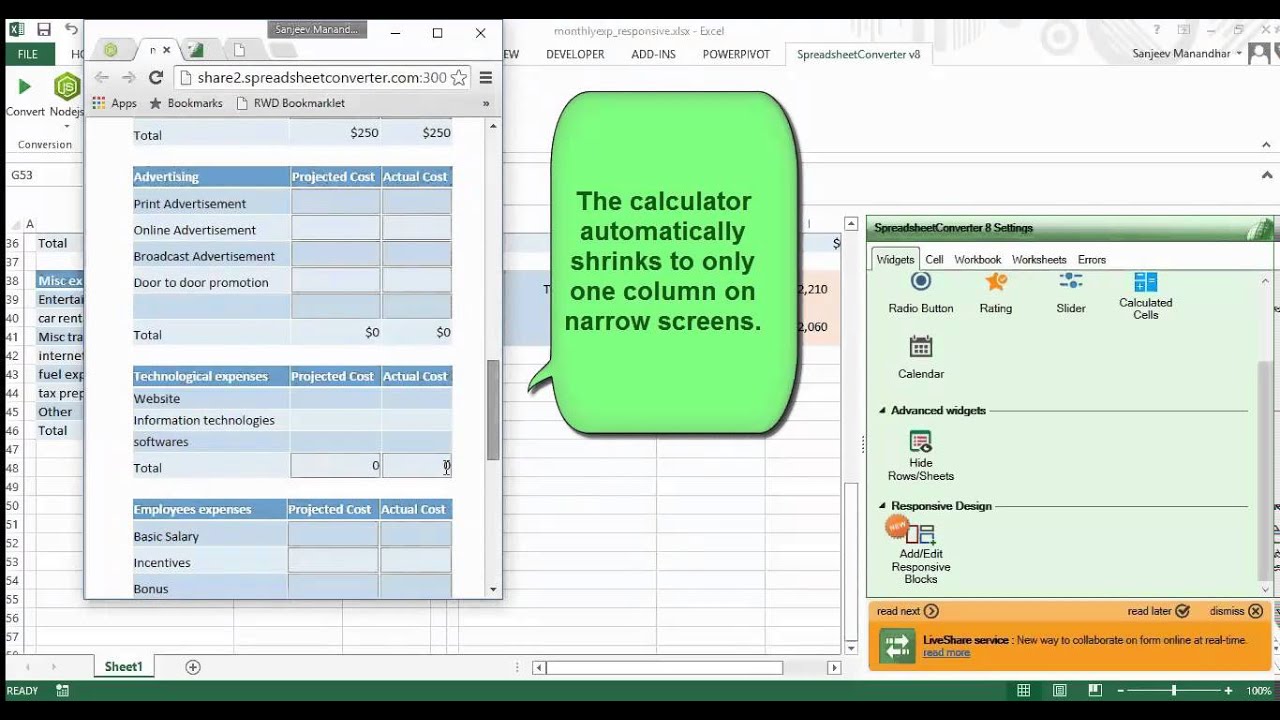Go forward in the browser
The image size is (1280, 720).
pos(128,77)
